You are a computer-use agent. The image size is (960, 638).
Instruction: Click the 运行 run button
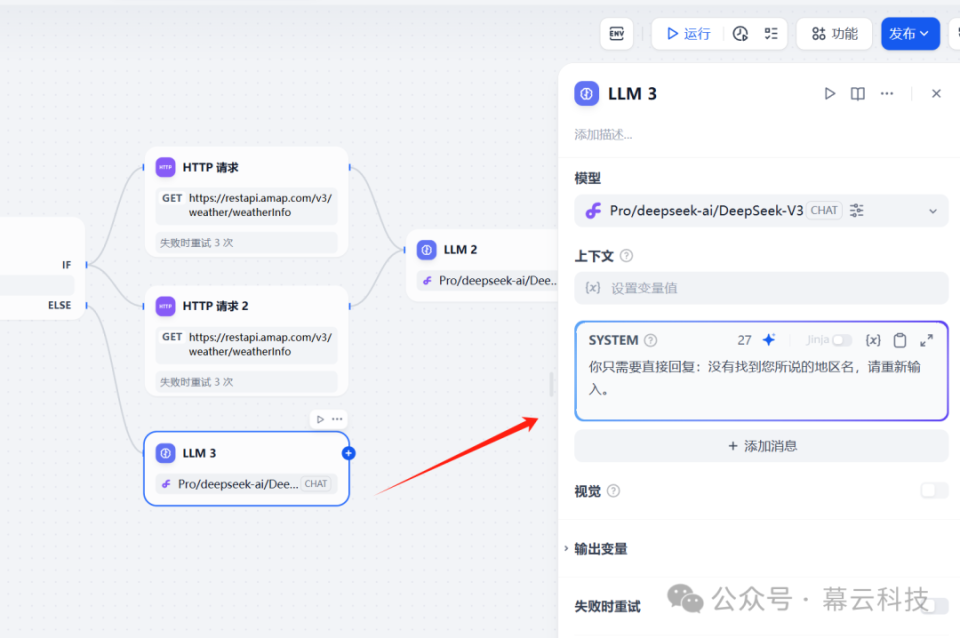[689, 34]
